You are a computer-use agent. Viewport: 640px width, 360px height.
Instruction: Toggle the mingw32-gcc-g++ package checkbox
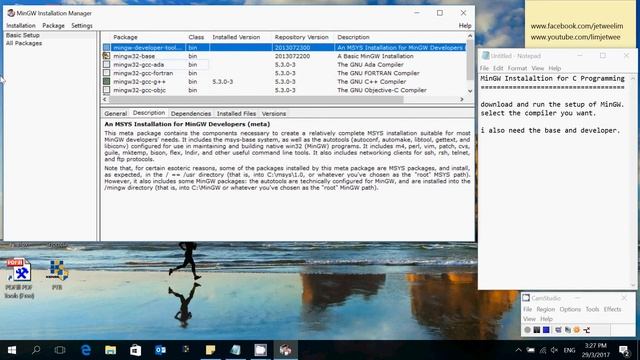pyautogui.click(x=107, y=82)
